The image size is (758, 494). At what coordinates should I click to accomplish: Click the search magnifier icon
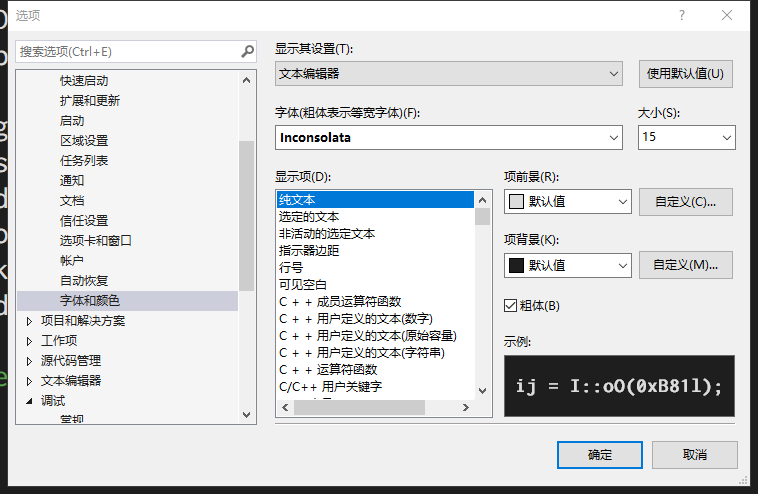(x=247, y=51)
